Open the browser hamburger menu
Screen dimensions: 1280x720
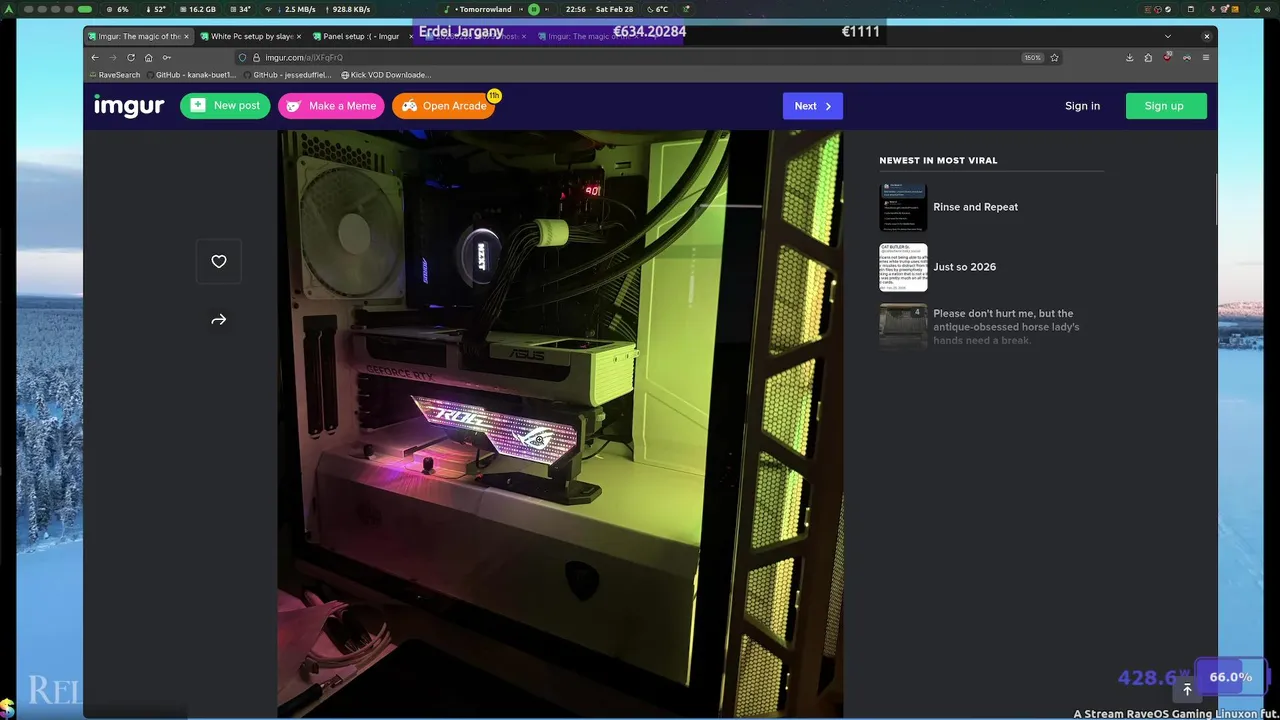click(1206, 58)
